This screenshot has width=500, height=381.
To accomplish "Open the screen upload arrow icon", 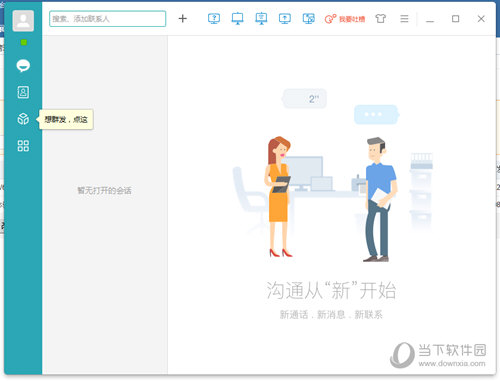I will click(x=285, y=18).
